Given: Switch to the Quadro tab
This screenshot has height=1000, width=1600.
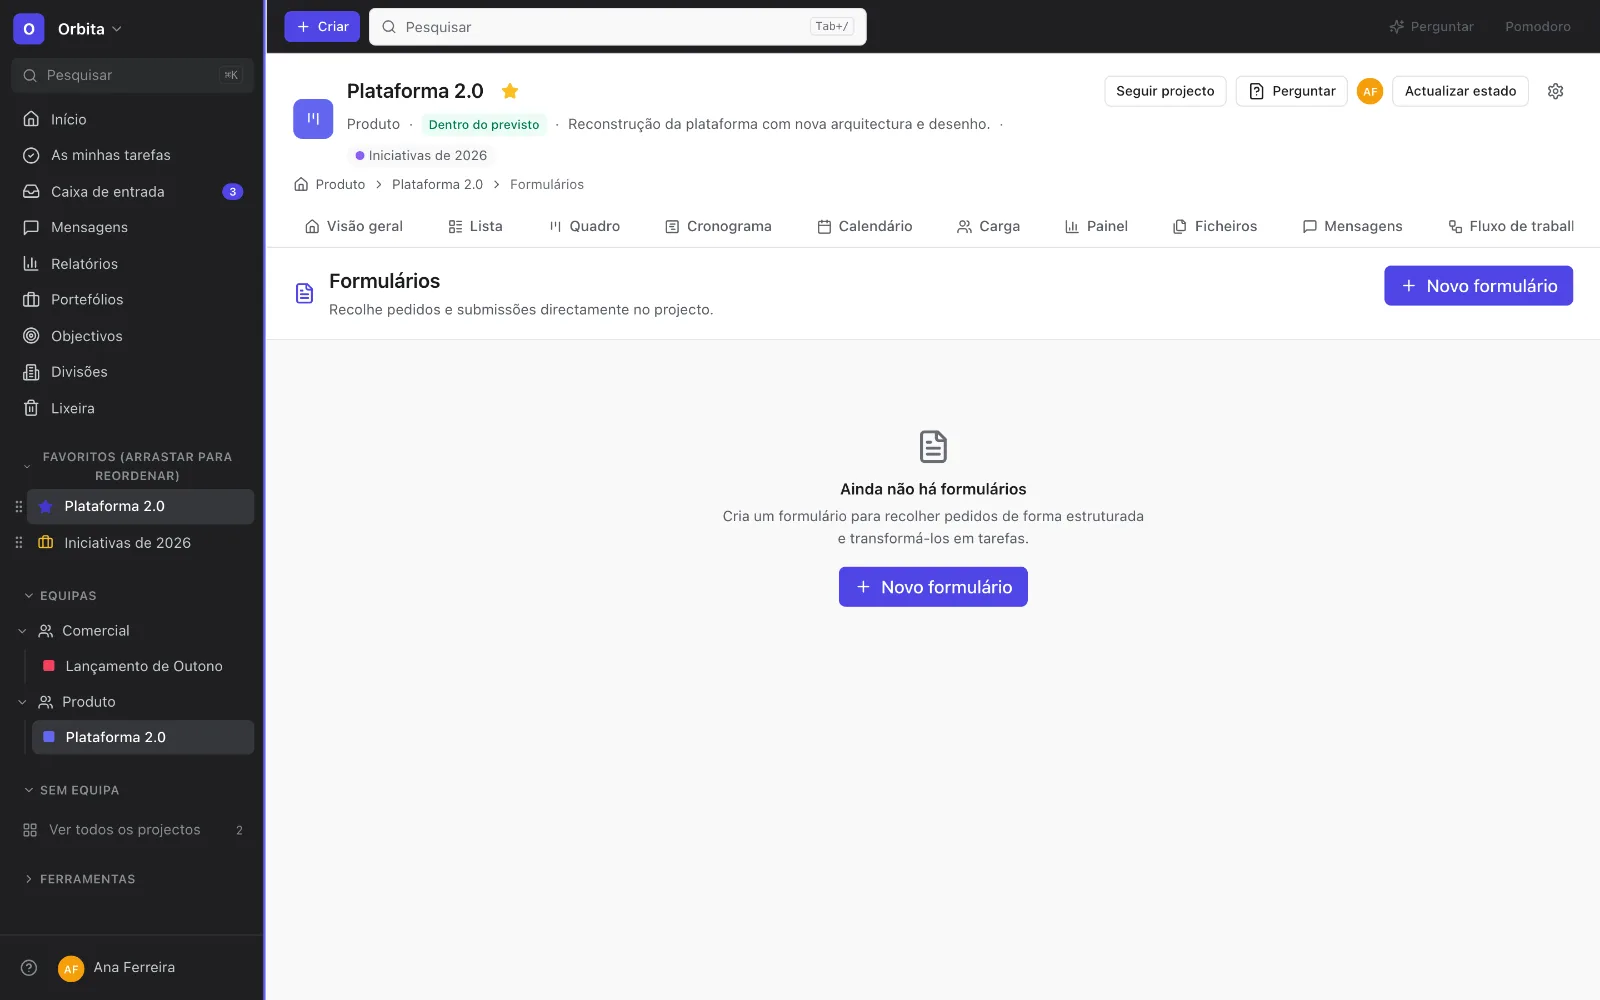Looking at the screenshot, I should tap(584, 226).
